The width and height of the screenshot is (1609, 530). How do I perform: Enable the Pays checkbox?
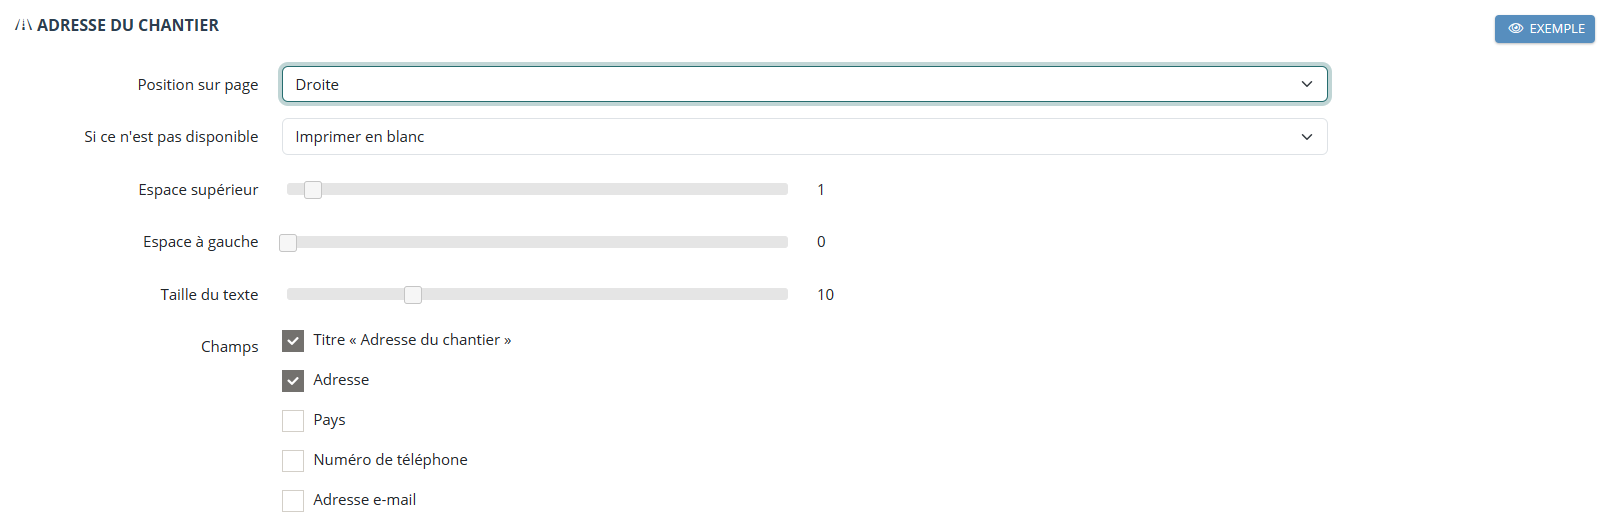[293, 421]
